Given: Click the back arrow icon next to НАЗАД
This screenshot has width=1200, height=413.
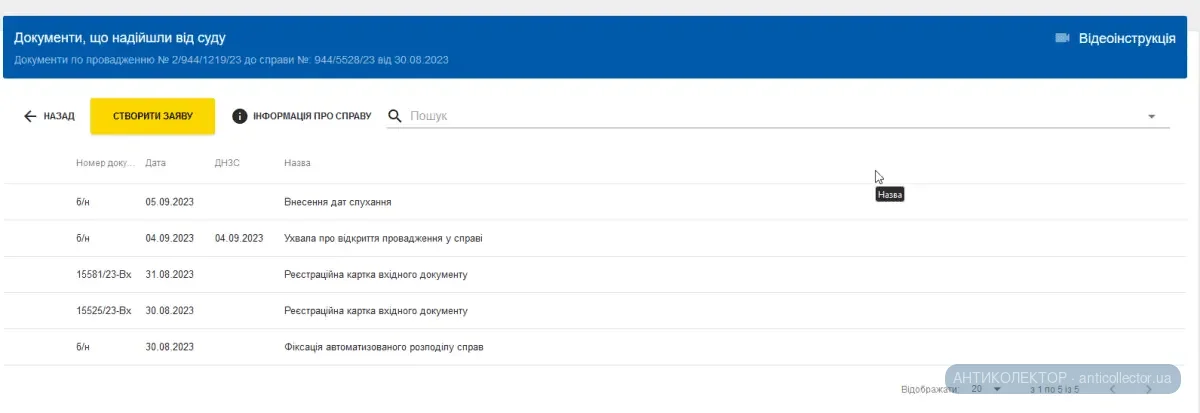Looking at the screenshot, I should (x=30, y=116).
